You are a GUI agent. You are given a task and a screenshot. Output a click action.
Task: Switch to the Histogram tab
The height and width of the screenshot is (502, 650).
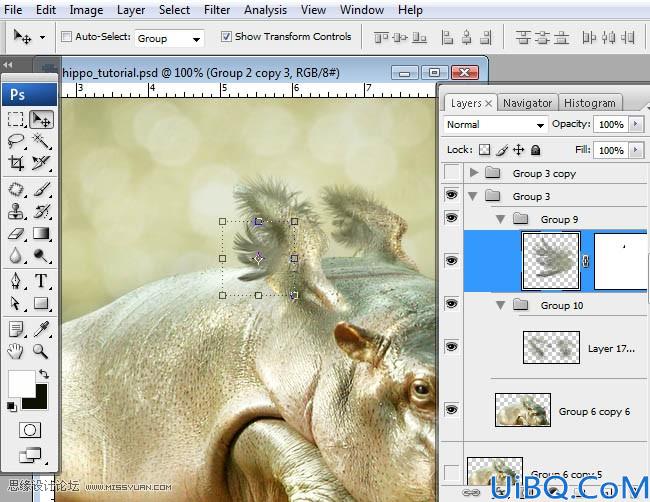[589, 103]
